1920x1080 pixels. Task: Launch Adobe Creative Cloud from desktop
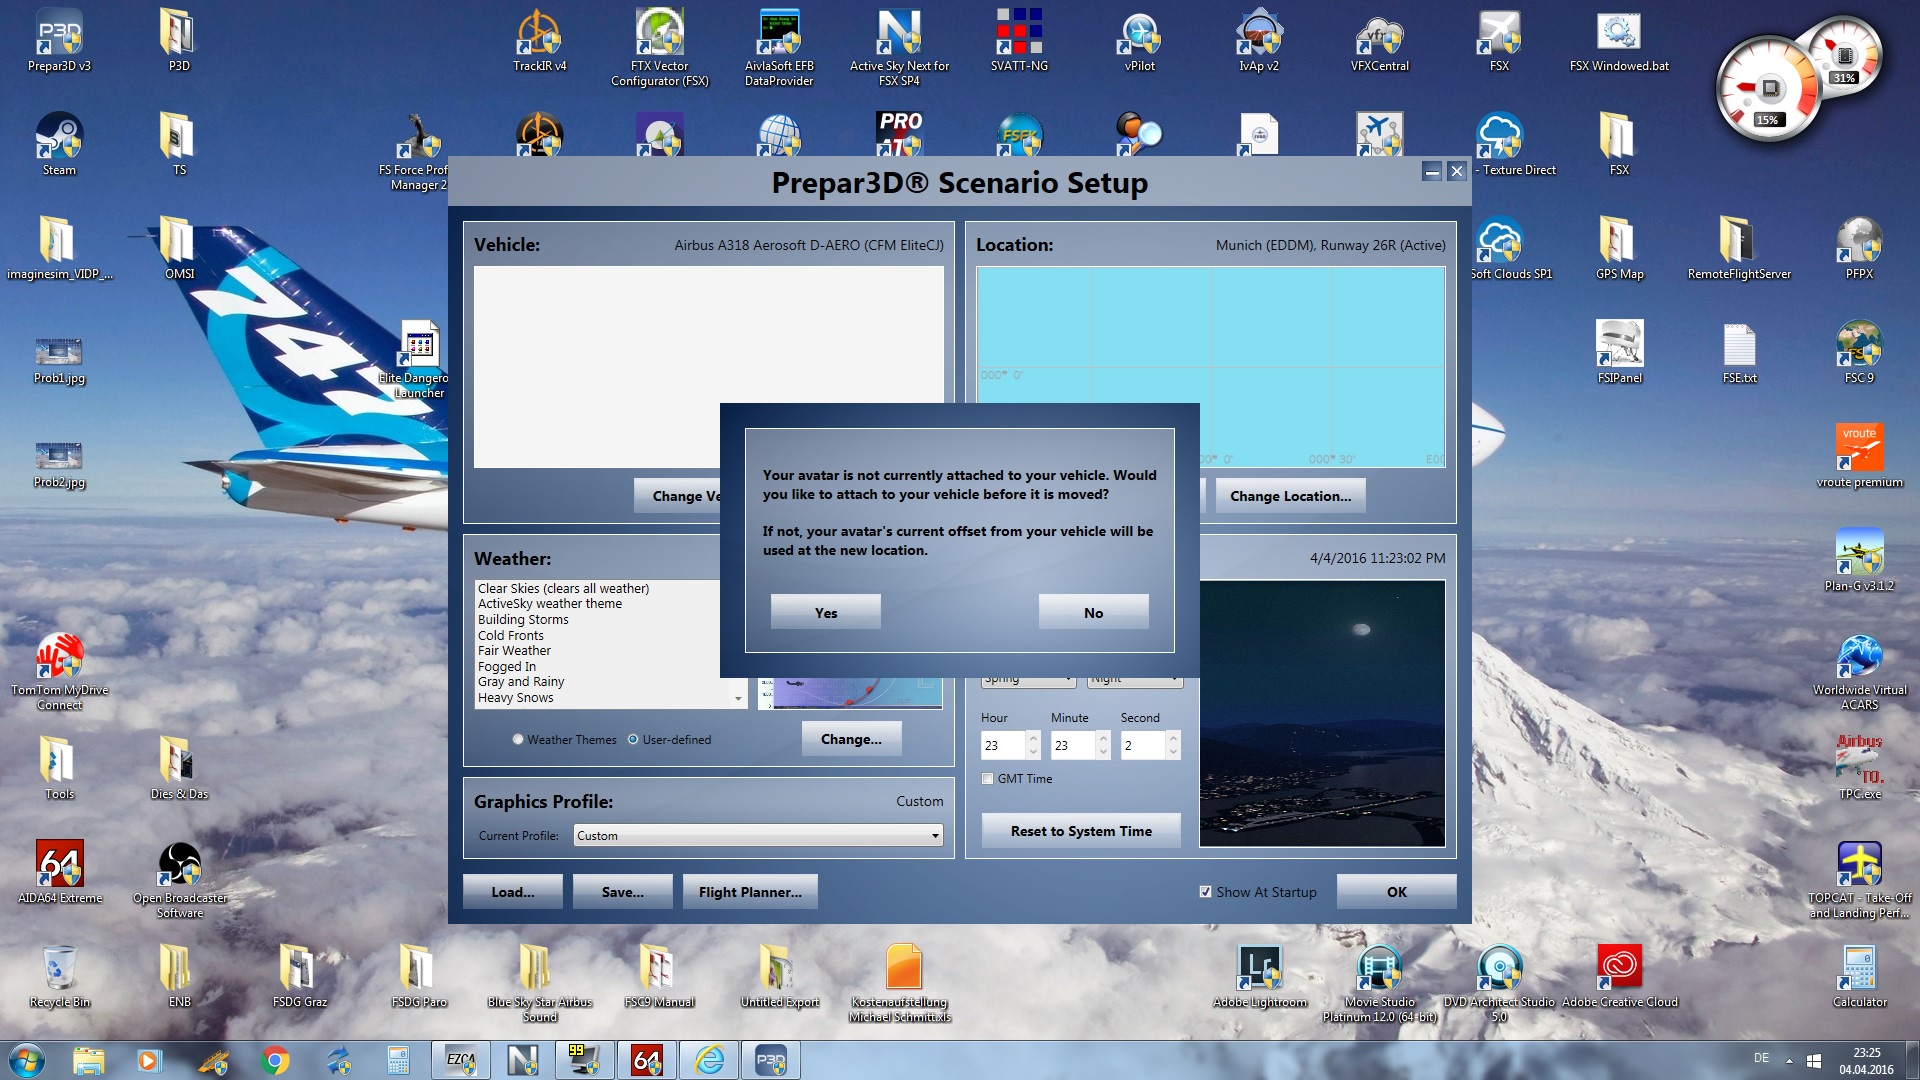point(1619,976)
